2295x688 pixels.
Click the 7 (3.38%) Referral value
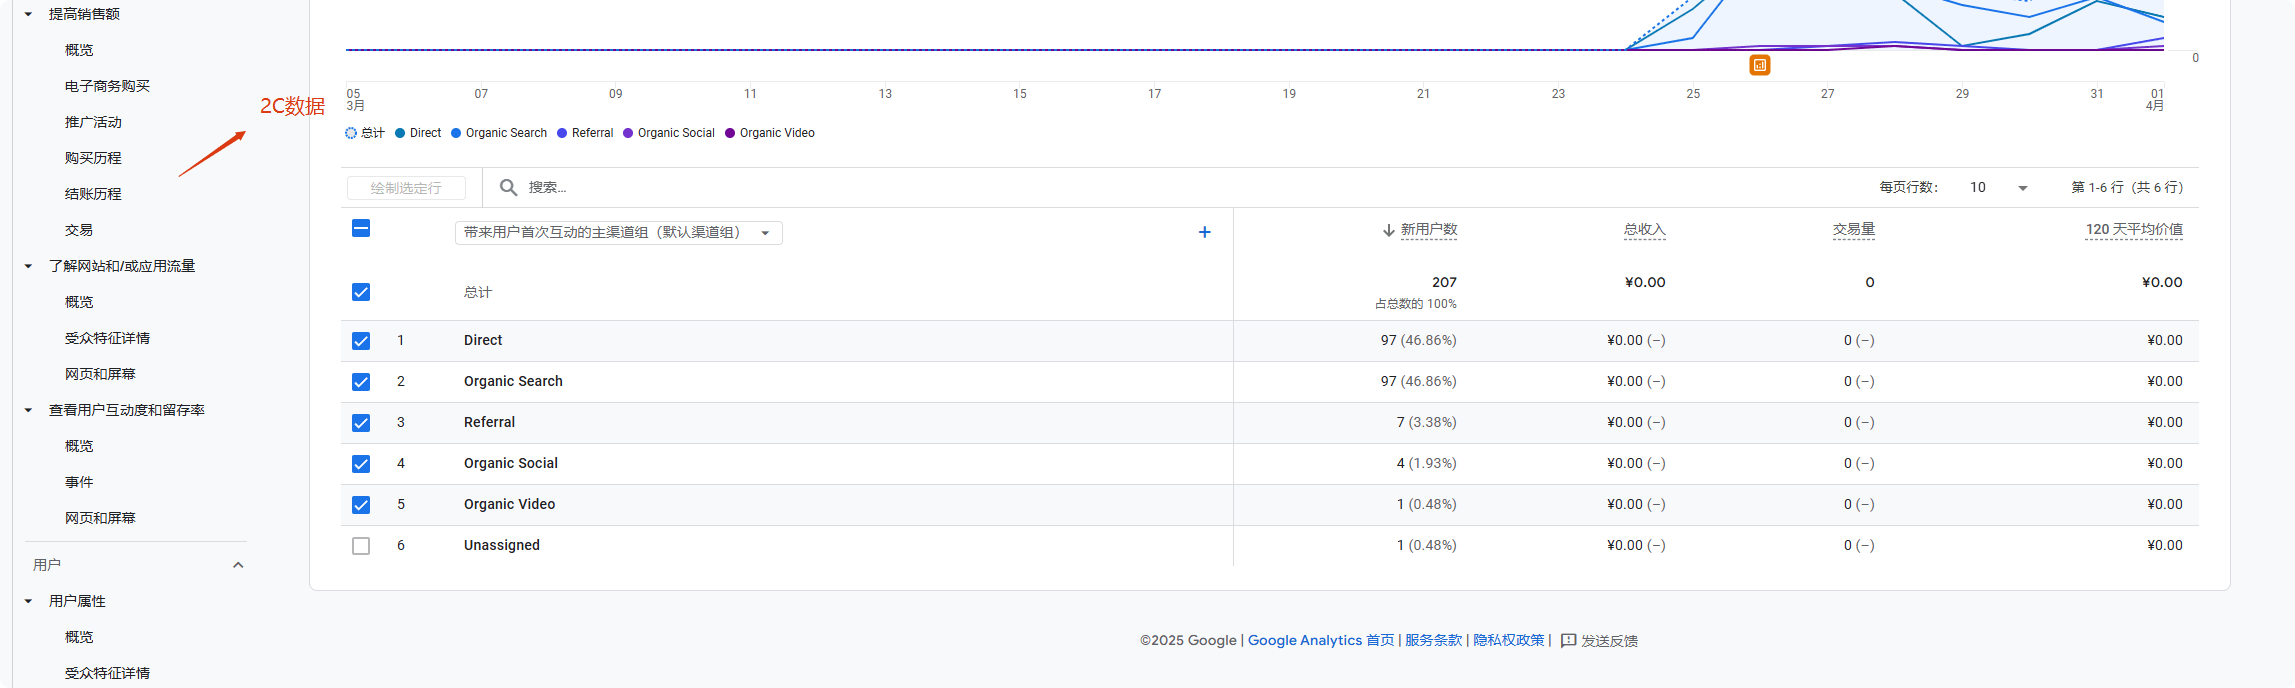[x=1426, y=423]
